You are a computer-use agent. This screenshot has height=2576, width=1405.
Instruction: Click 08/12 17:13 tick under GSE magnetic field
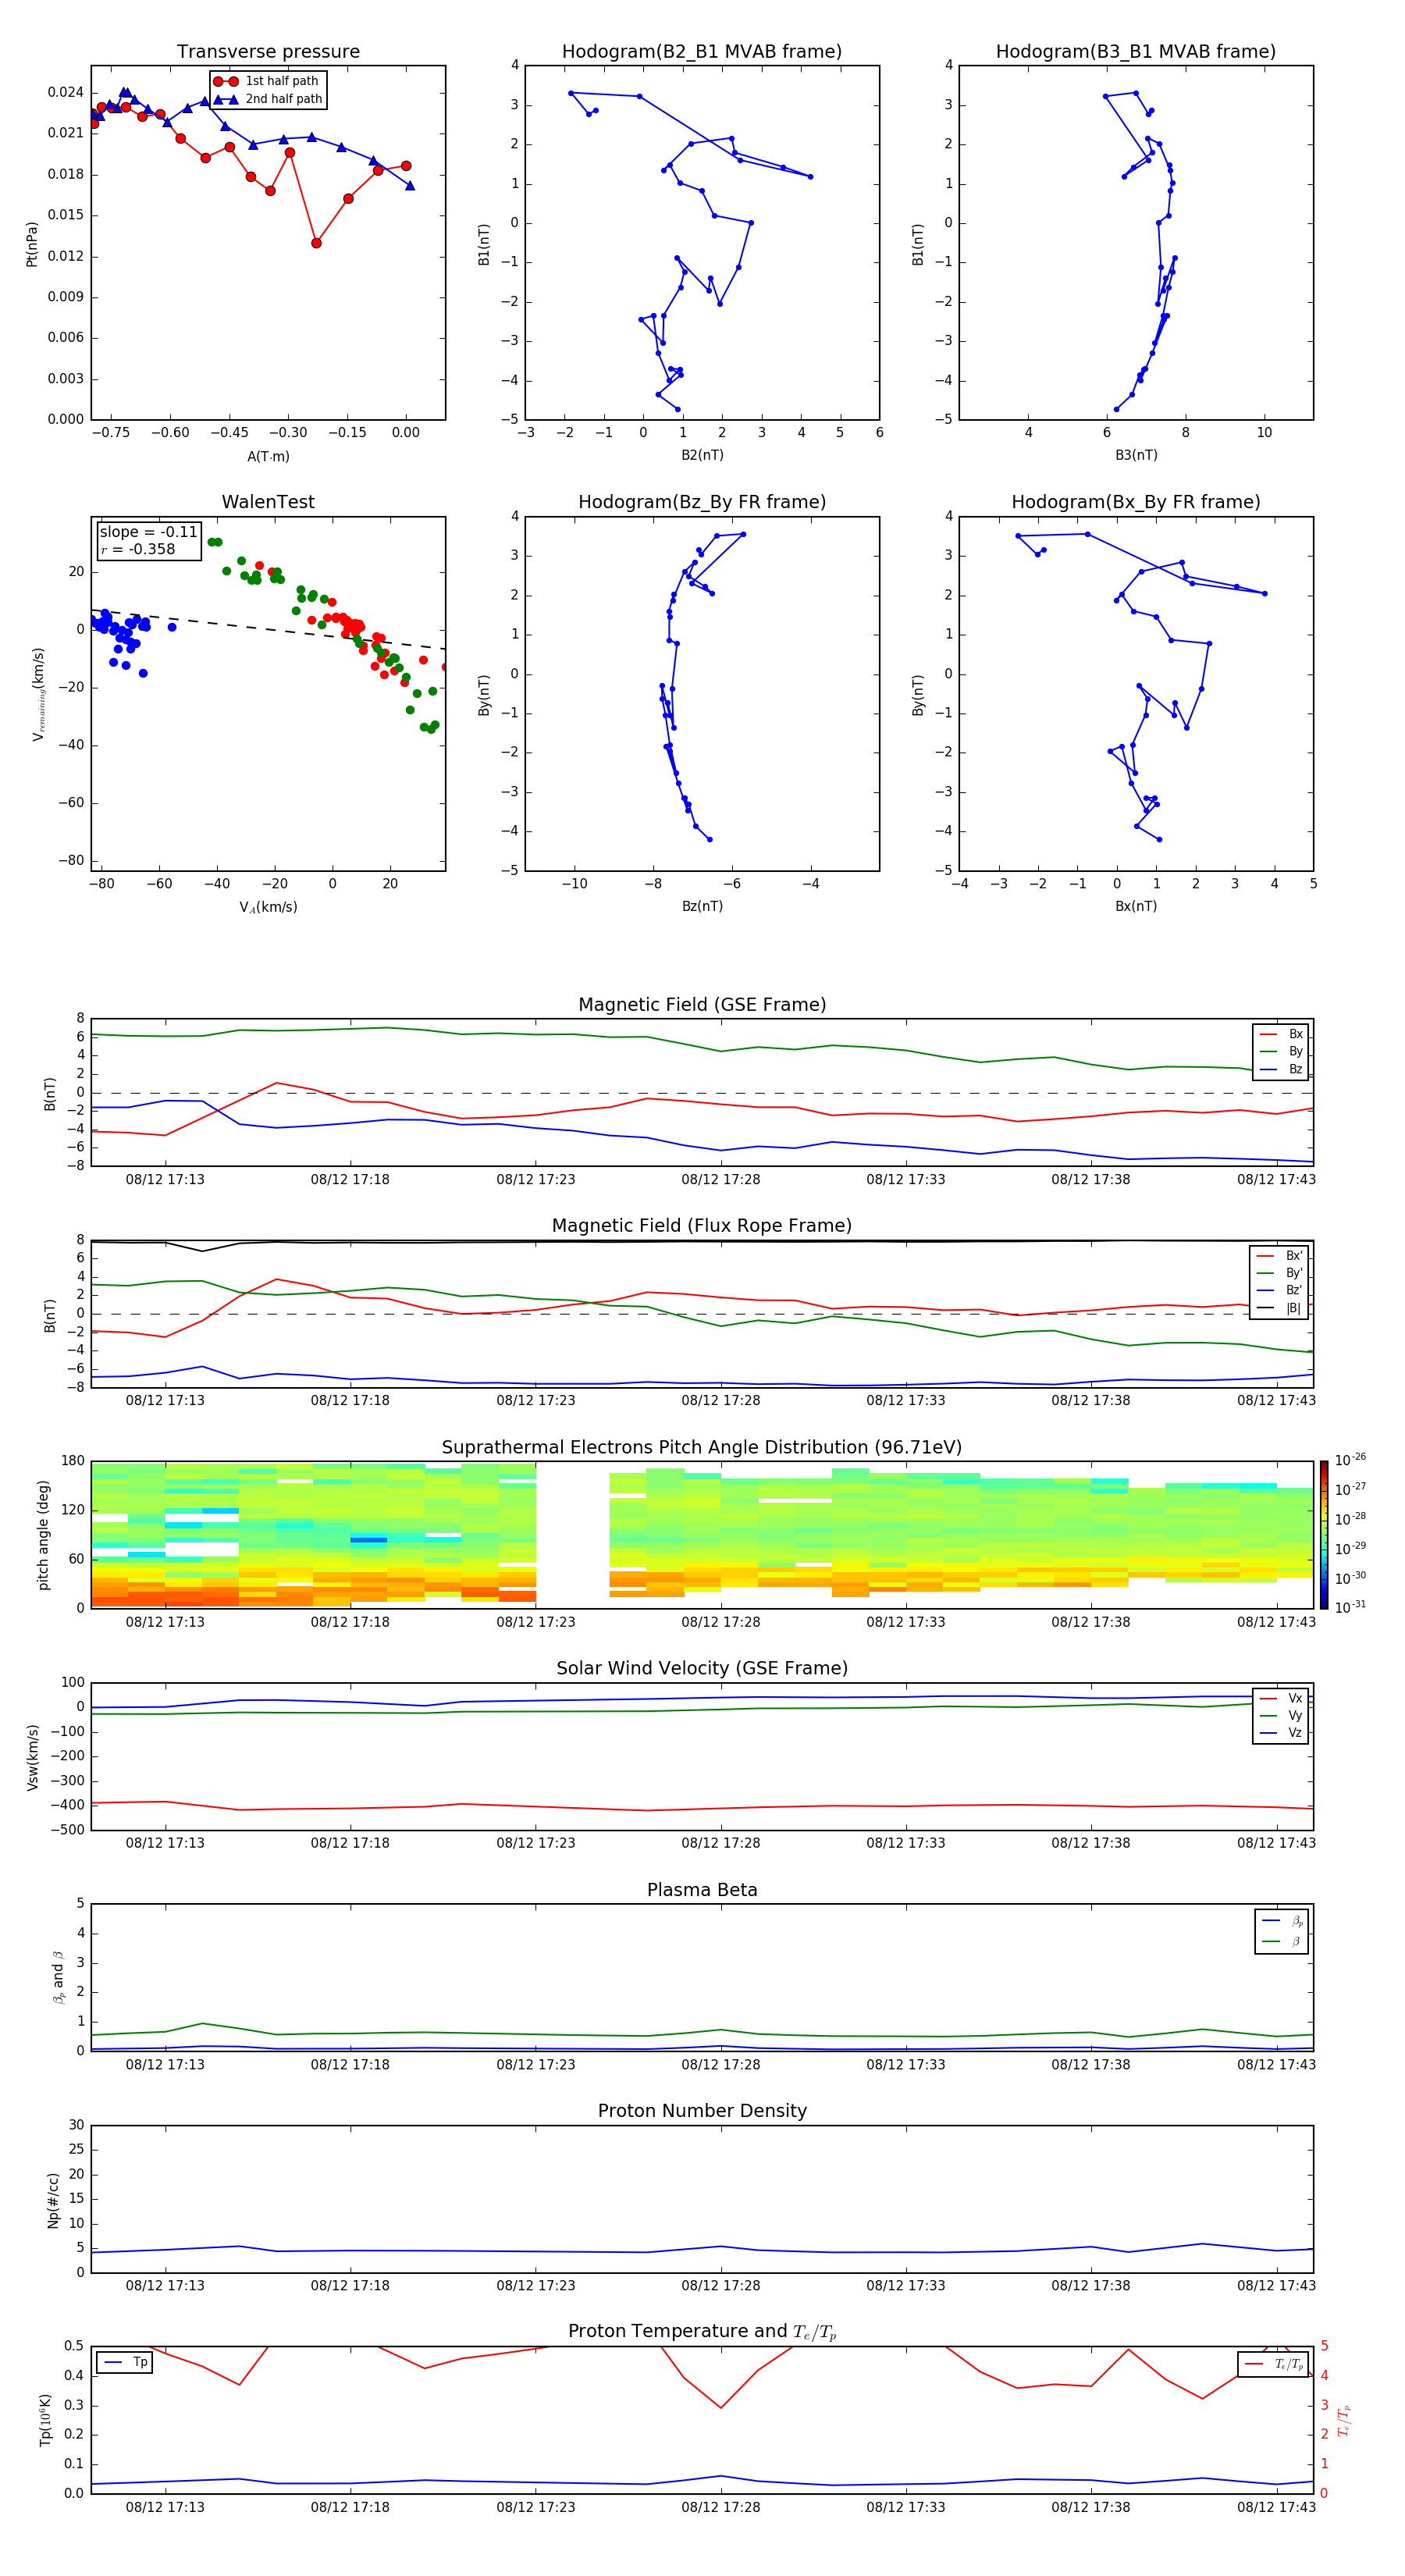point(165,1179)
